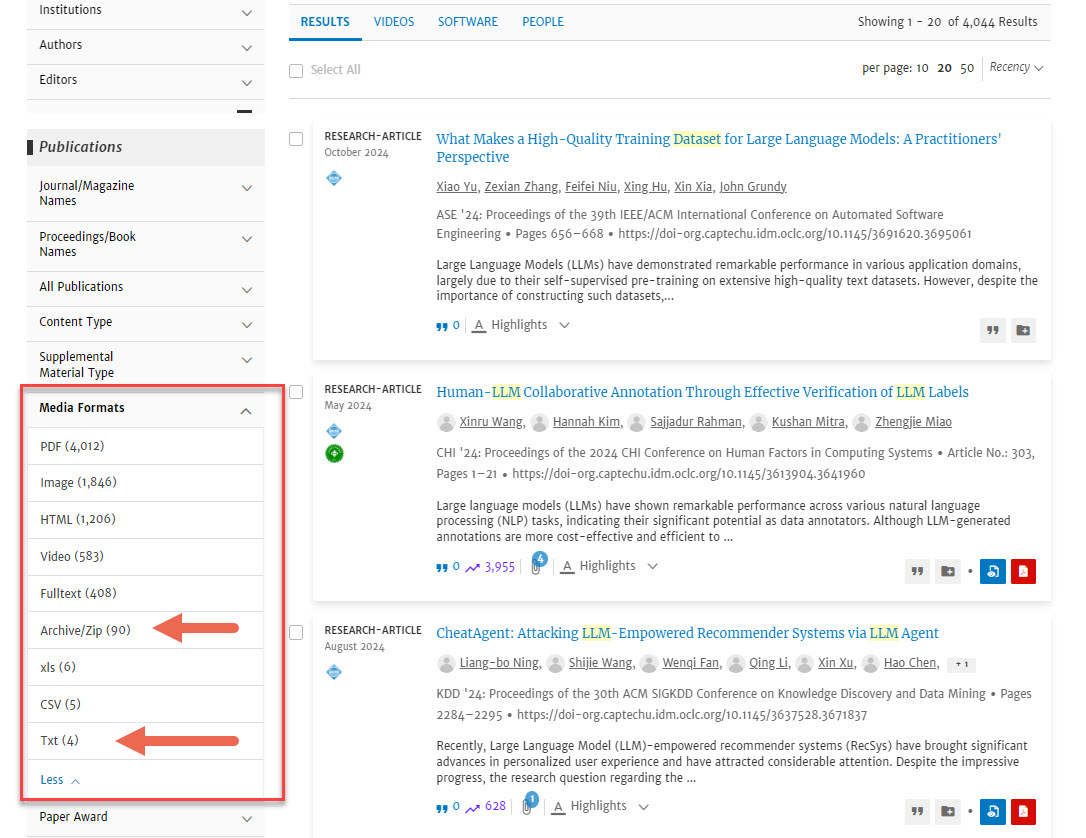The height and width of the screenshot is (838, 1086).
Task: Click paperclip attachment icon with badge 1
Action: click(529, 807)
